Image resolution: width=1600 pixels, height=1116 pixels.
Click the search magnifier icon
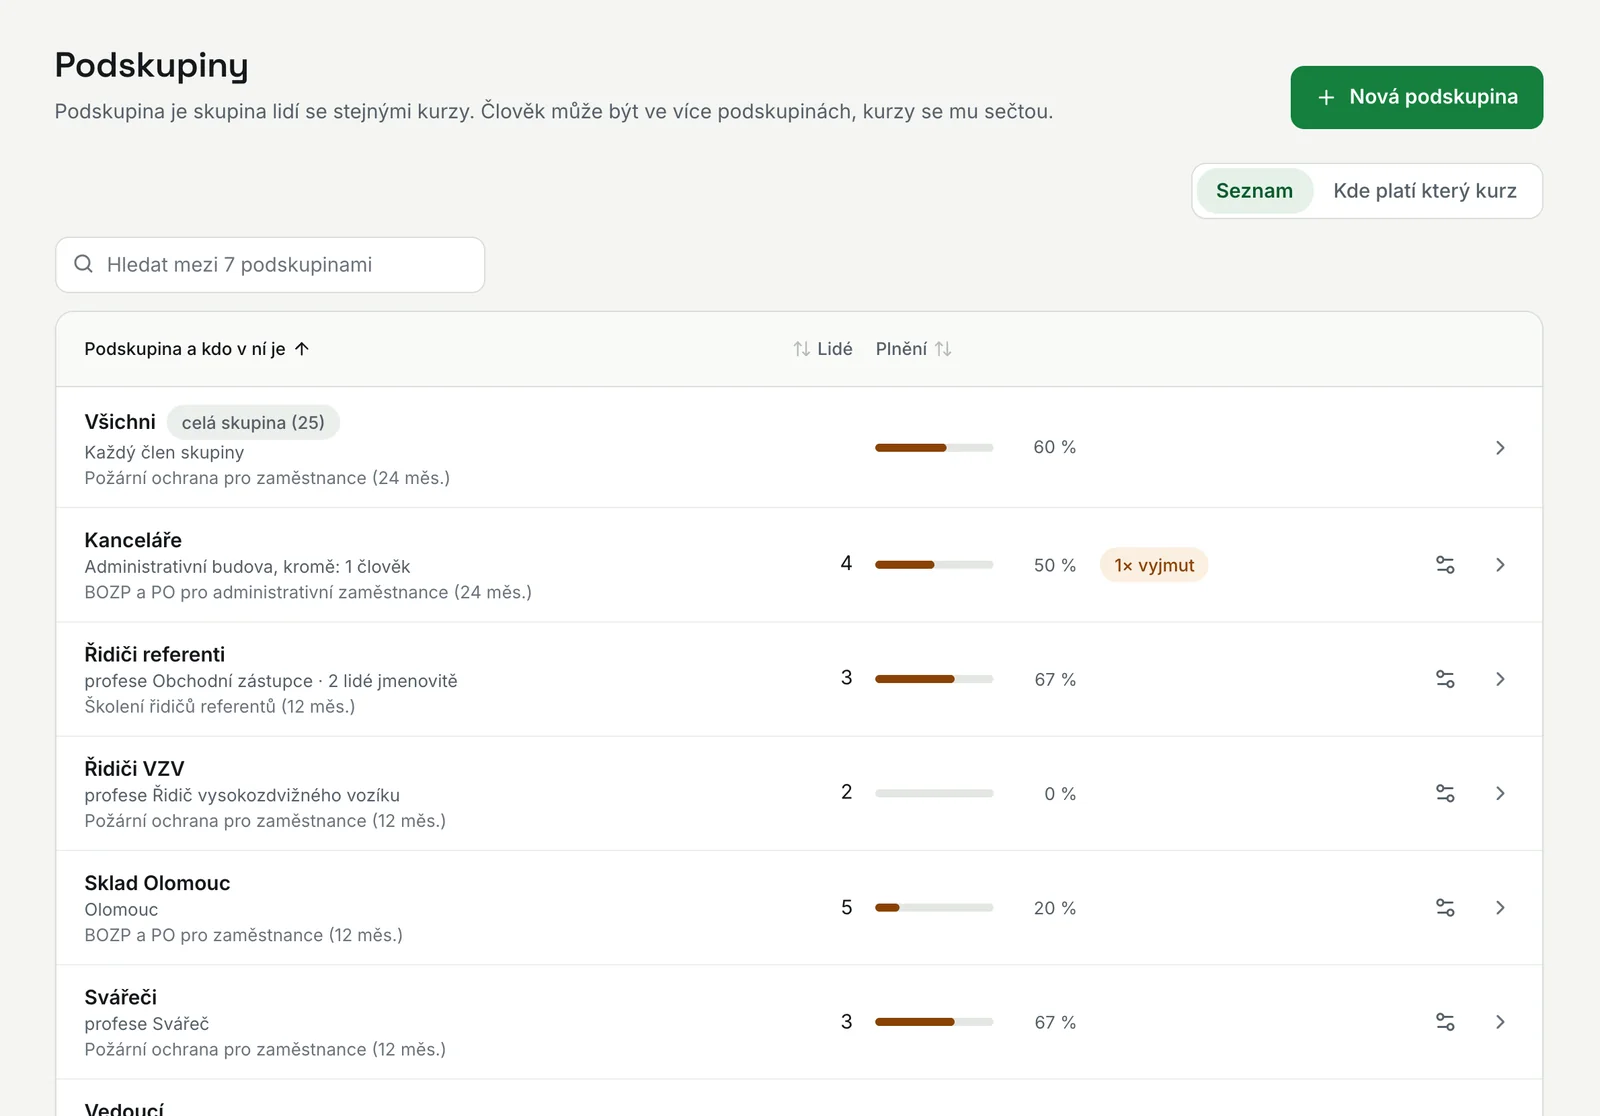84,264
